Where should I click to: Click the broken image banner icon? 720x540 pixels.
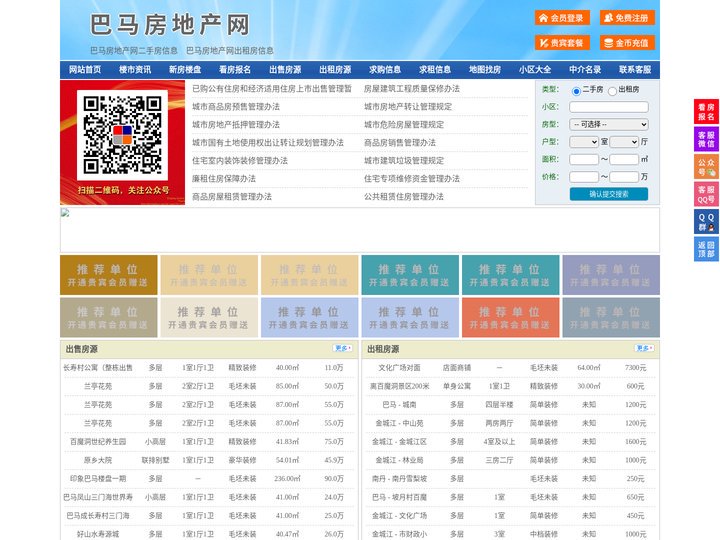pos(65,213)
